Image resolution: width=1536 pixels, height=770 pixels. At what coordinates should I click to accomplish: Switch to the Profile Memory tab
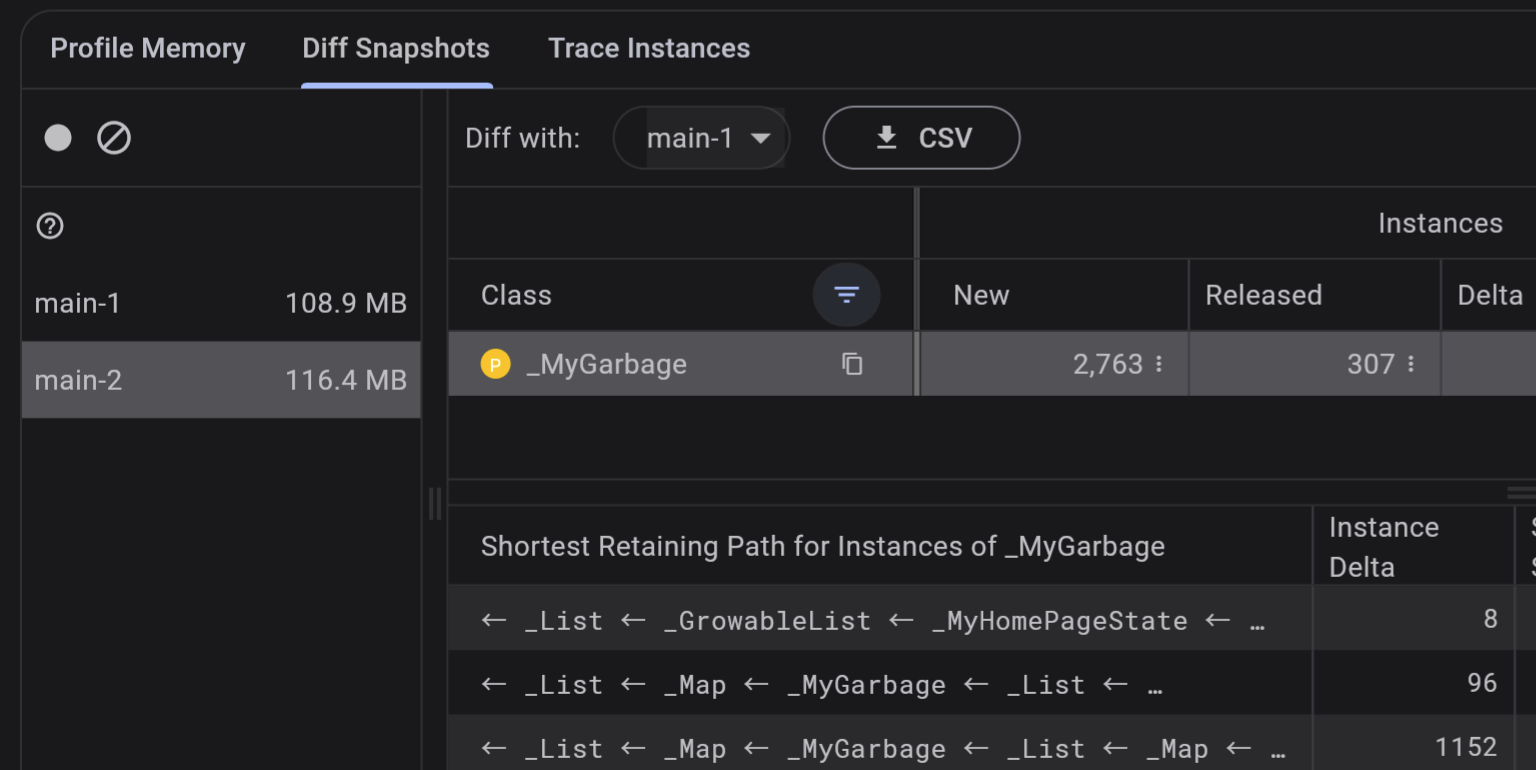pos(148,48)
